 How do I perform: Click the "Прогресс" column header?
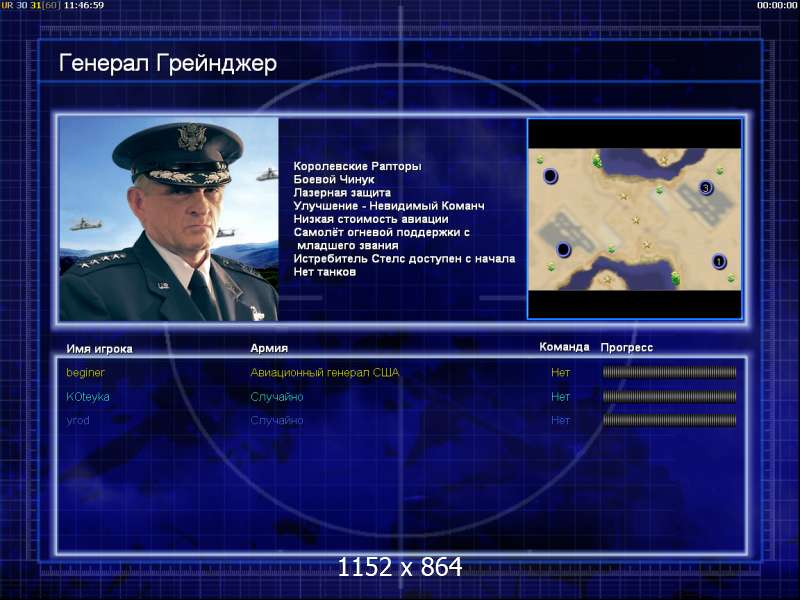[x=627, y=347]
